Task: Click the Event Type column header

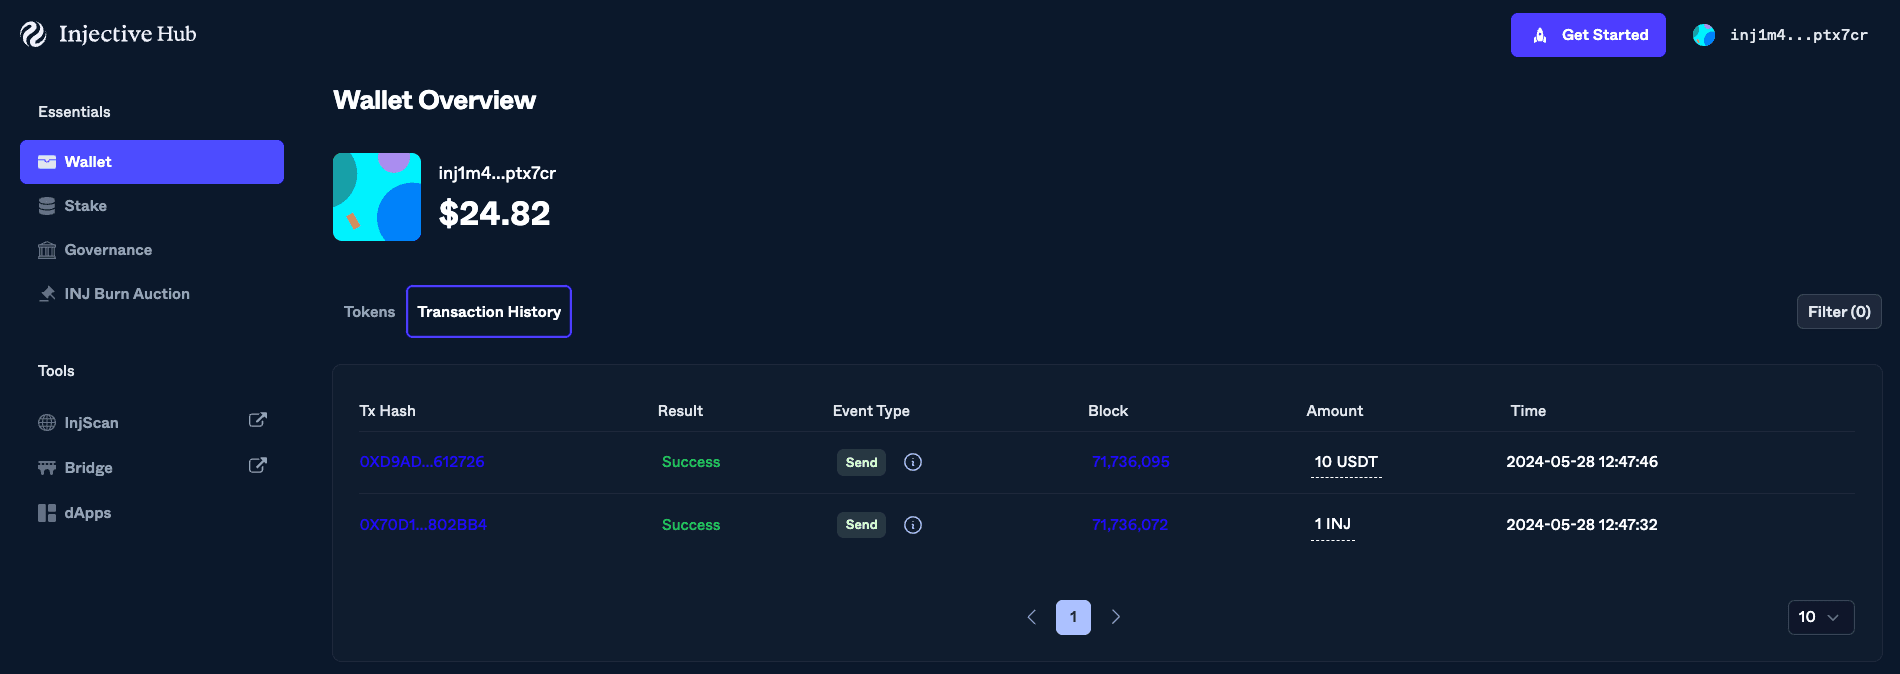Action: pos(871,411)
